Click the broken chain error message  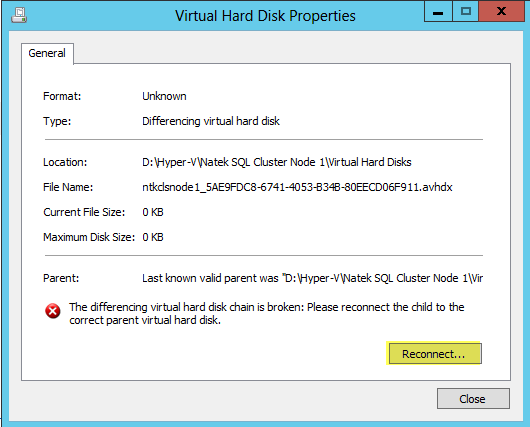266,313
